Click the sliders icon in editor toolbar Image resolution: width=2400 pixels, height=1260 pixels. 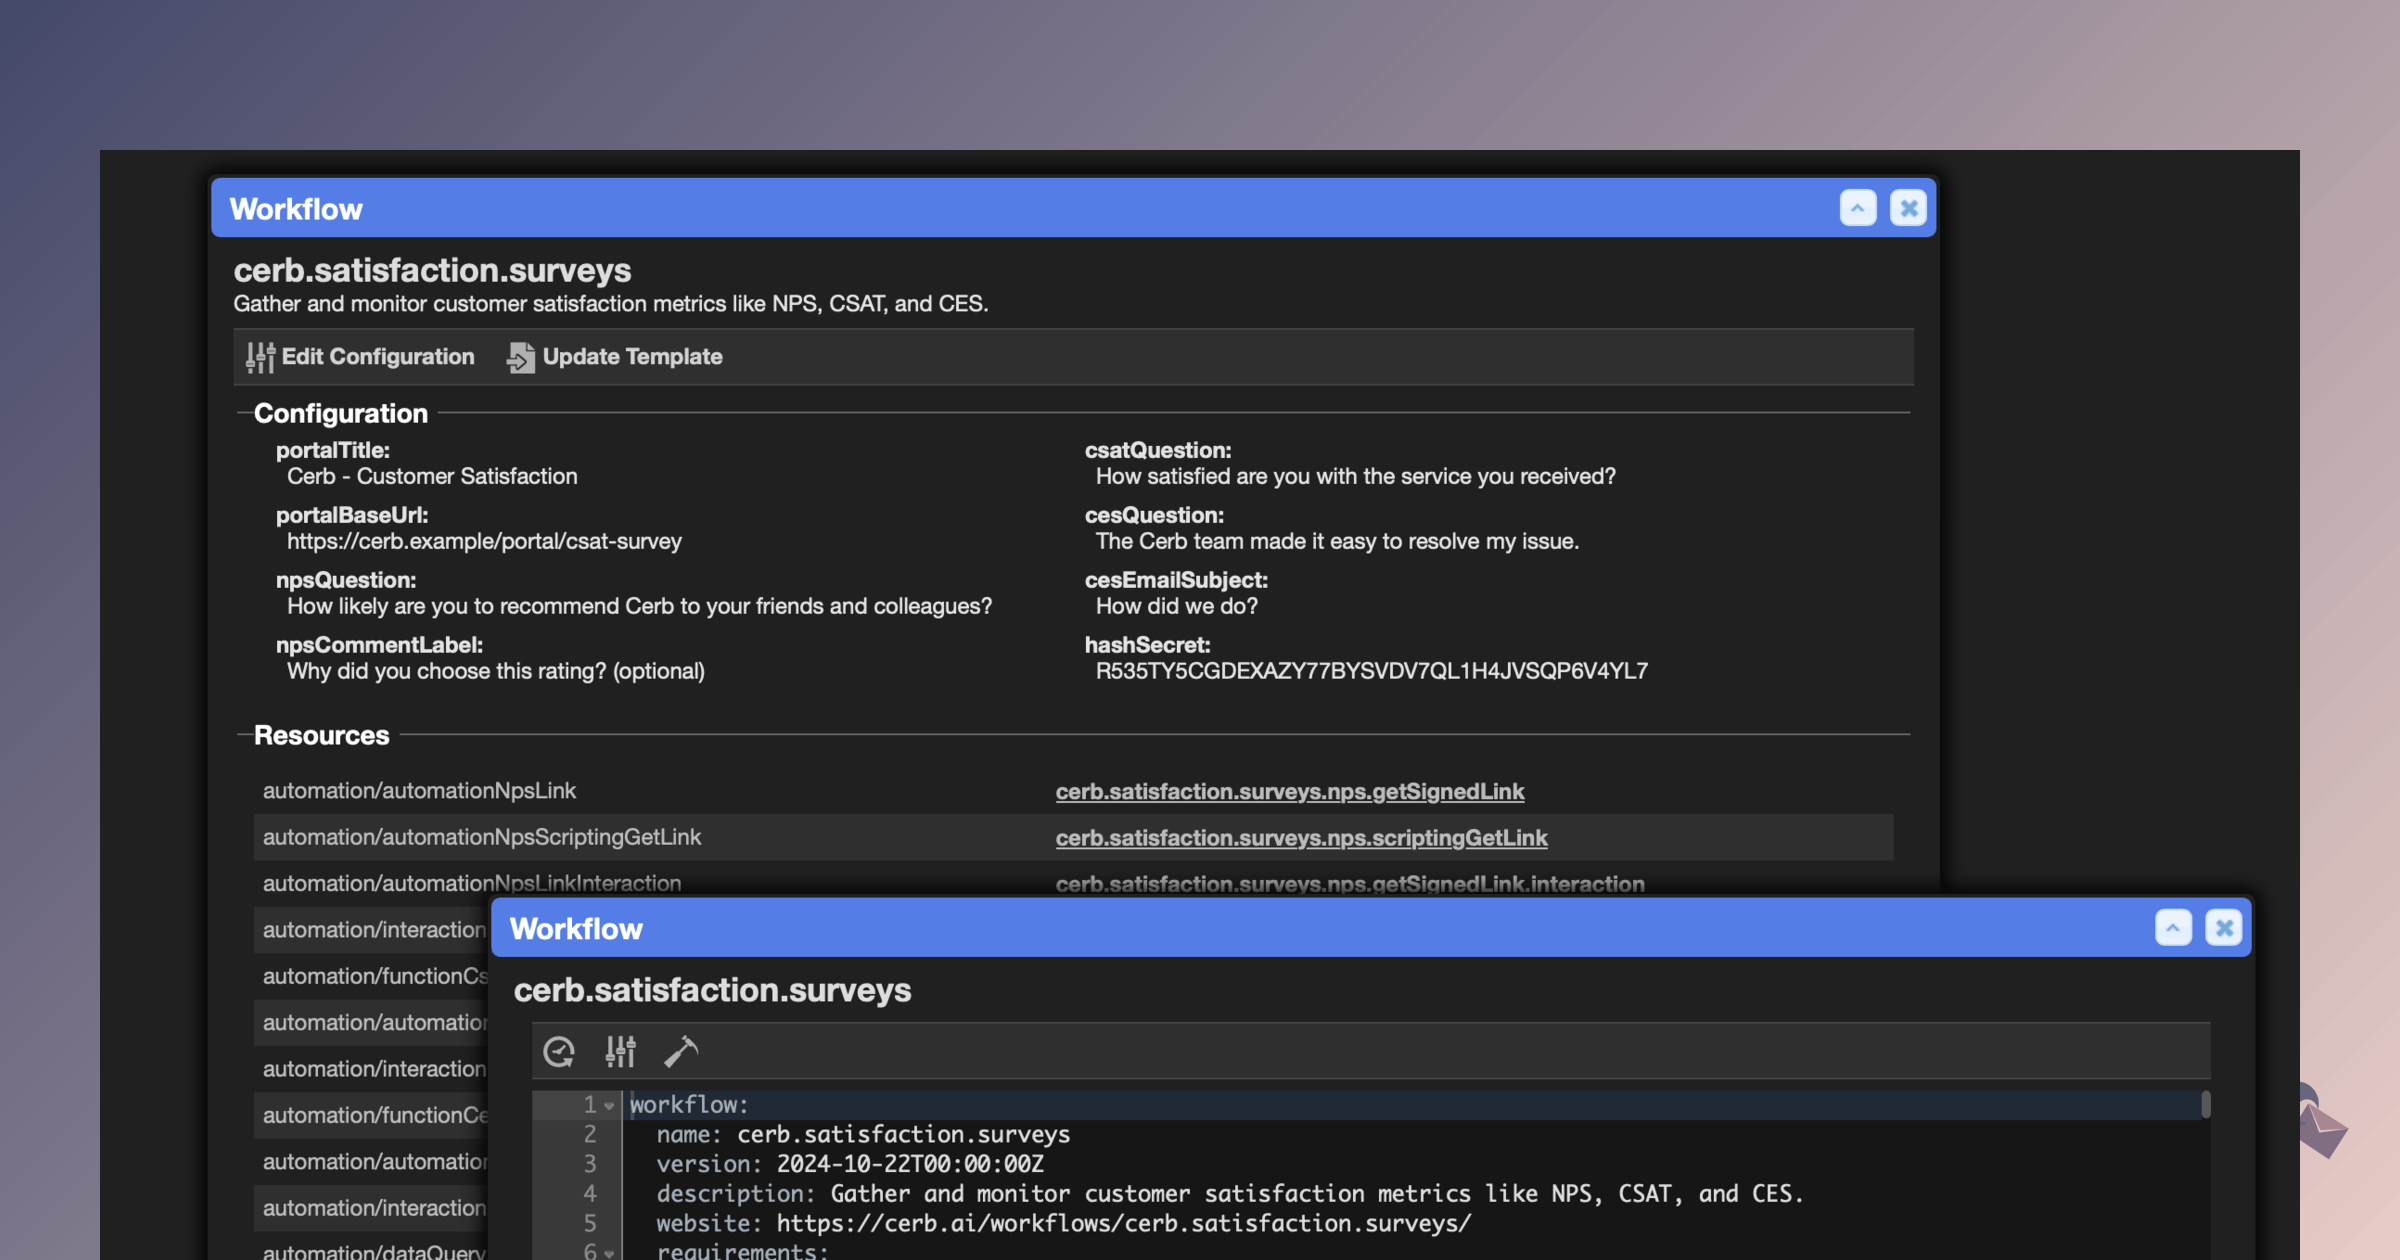620,1051
